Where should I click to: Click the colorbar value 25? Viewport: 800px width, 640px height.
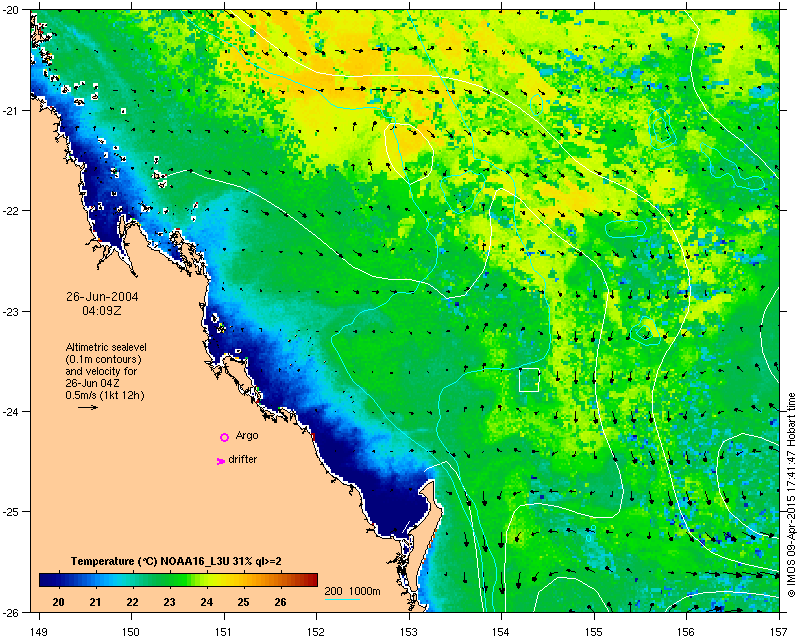[243, 602]
